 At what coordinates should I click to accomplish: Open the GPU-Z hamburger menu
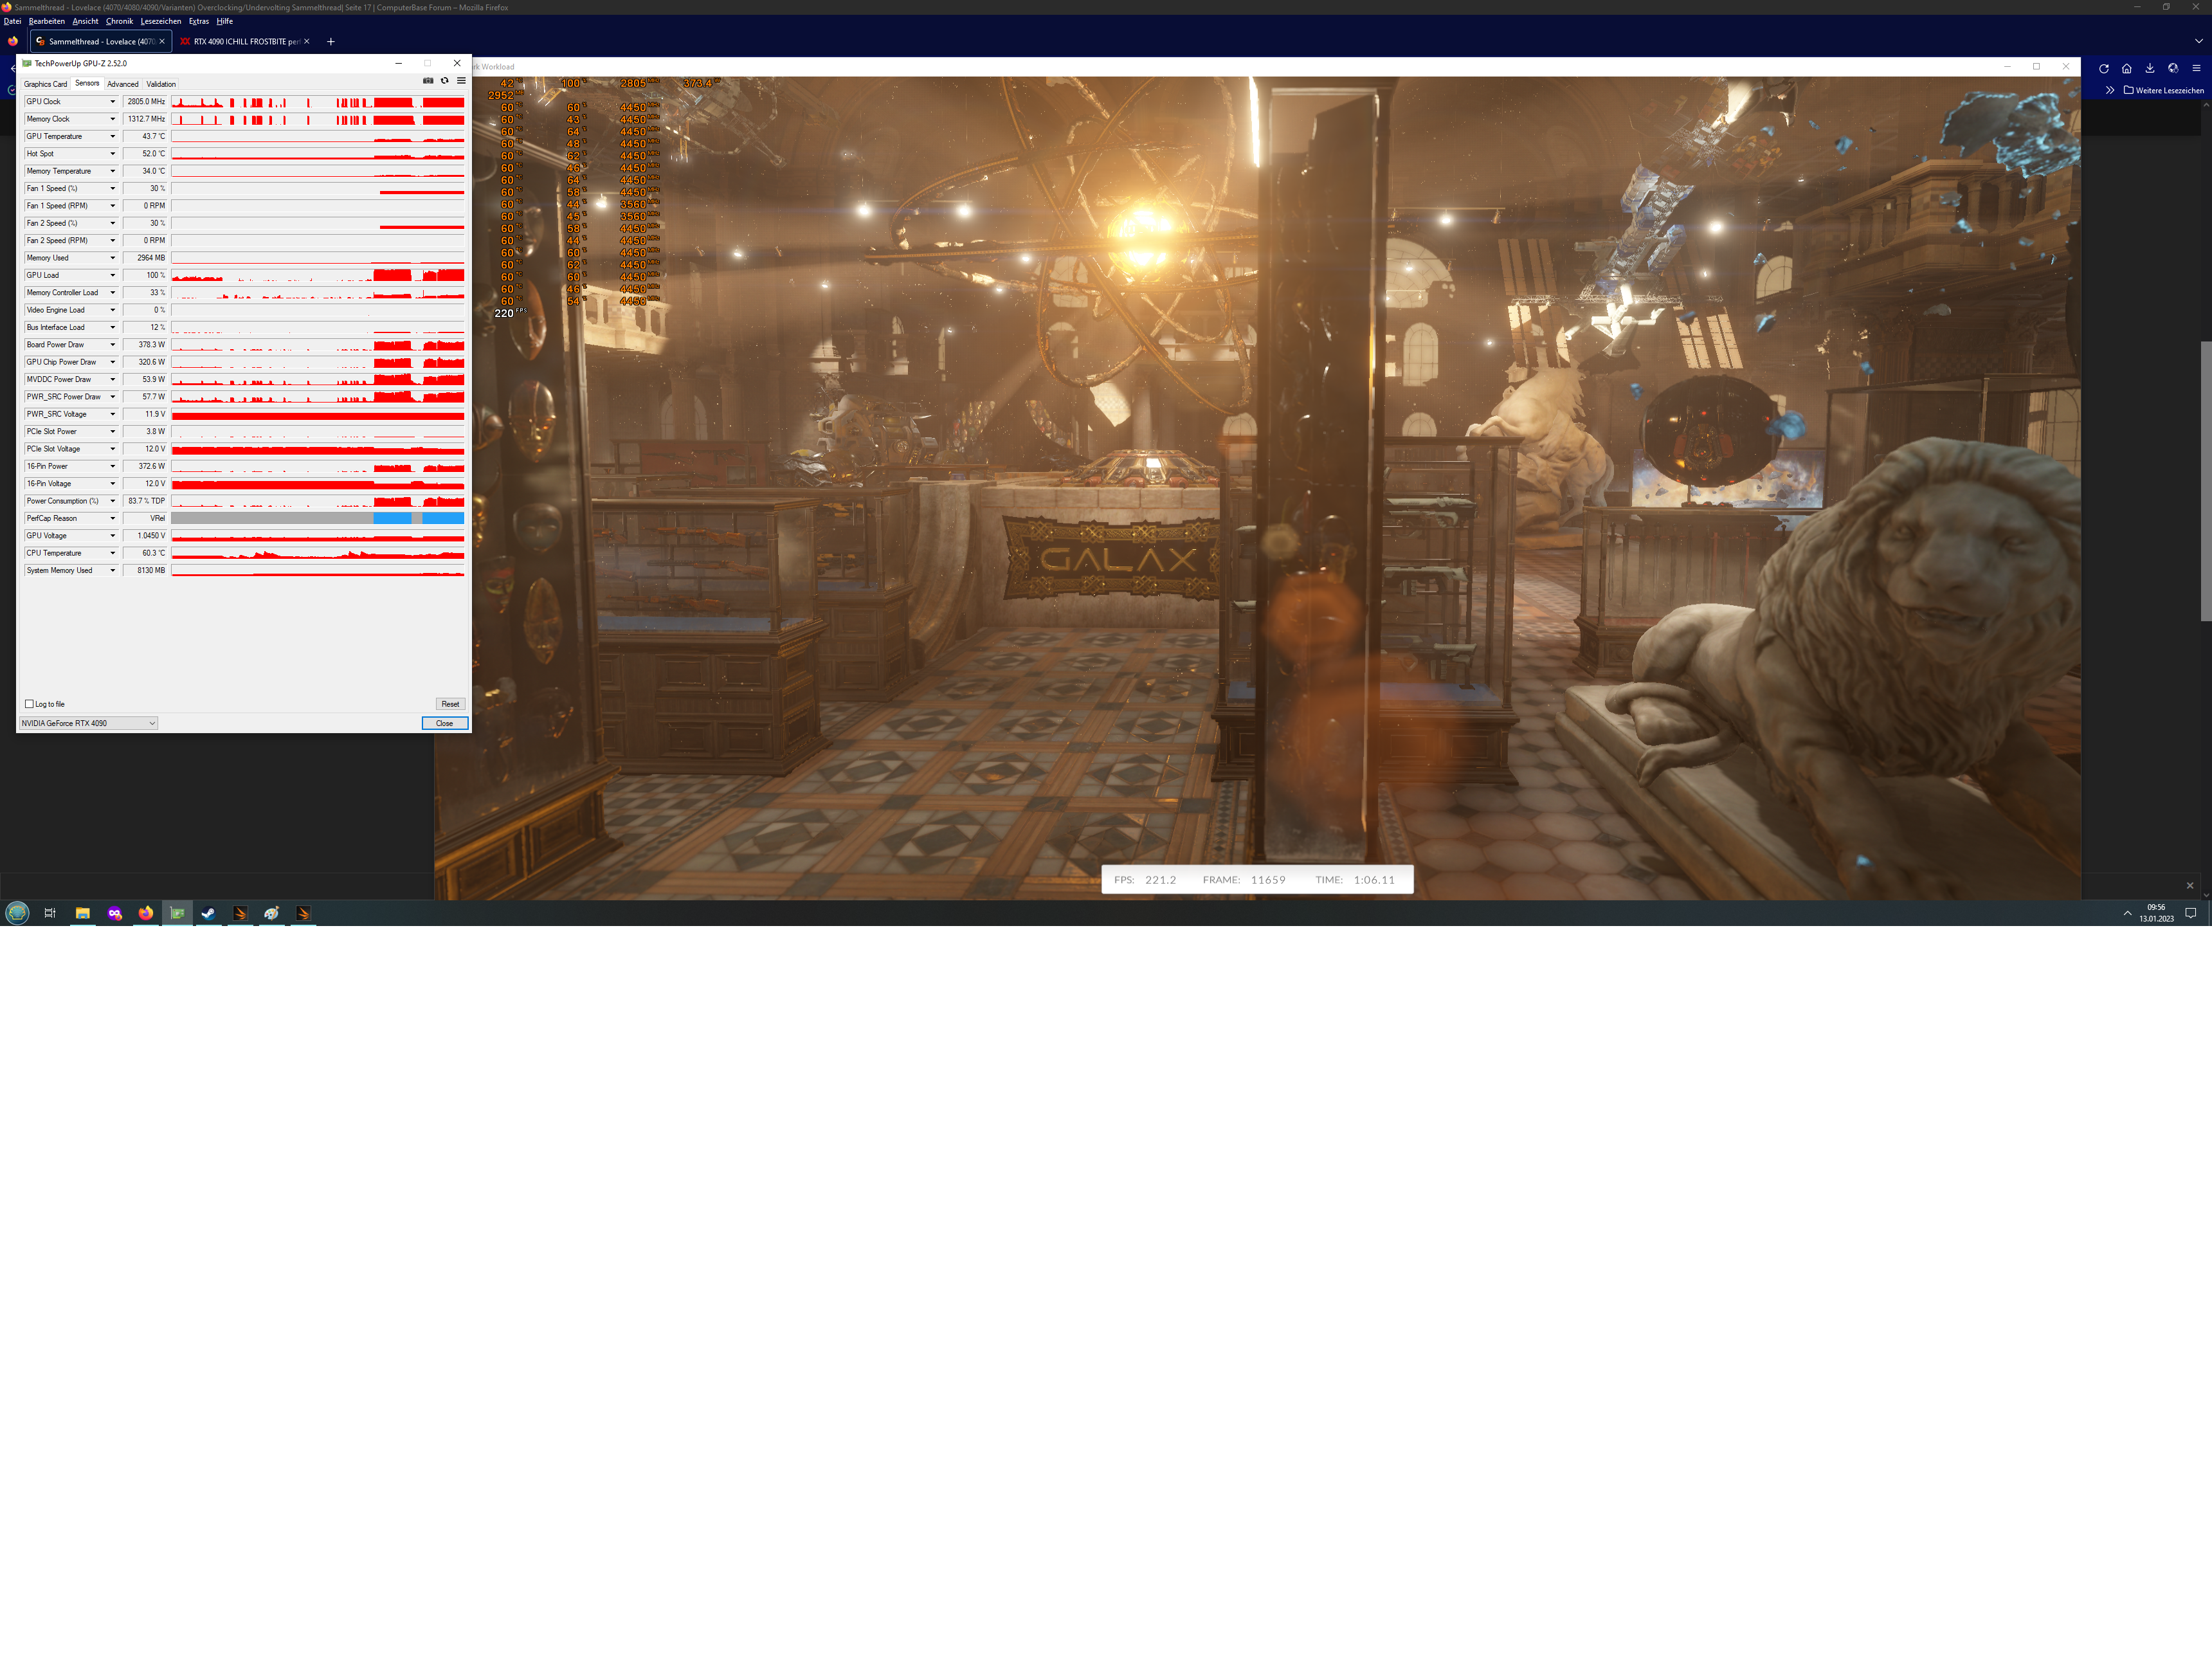461,81
